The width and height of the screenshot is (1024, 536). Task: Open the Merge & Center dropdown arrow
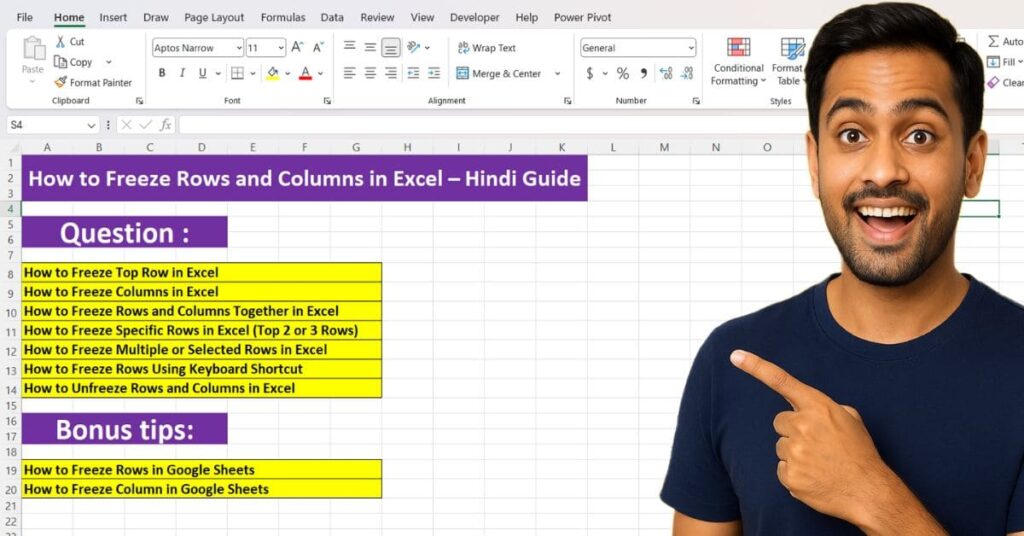point(558,74)
